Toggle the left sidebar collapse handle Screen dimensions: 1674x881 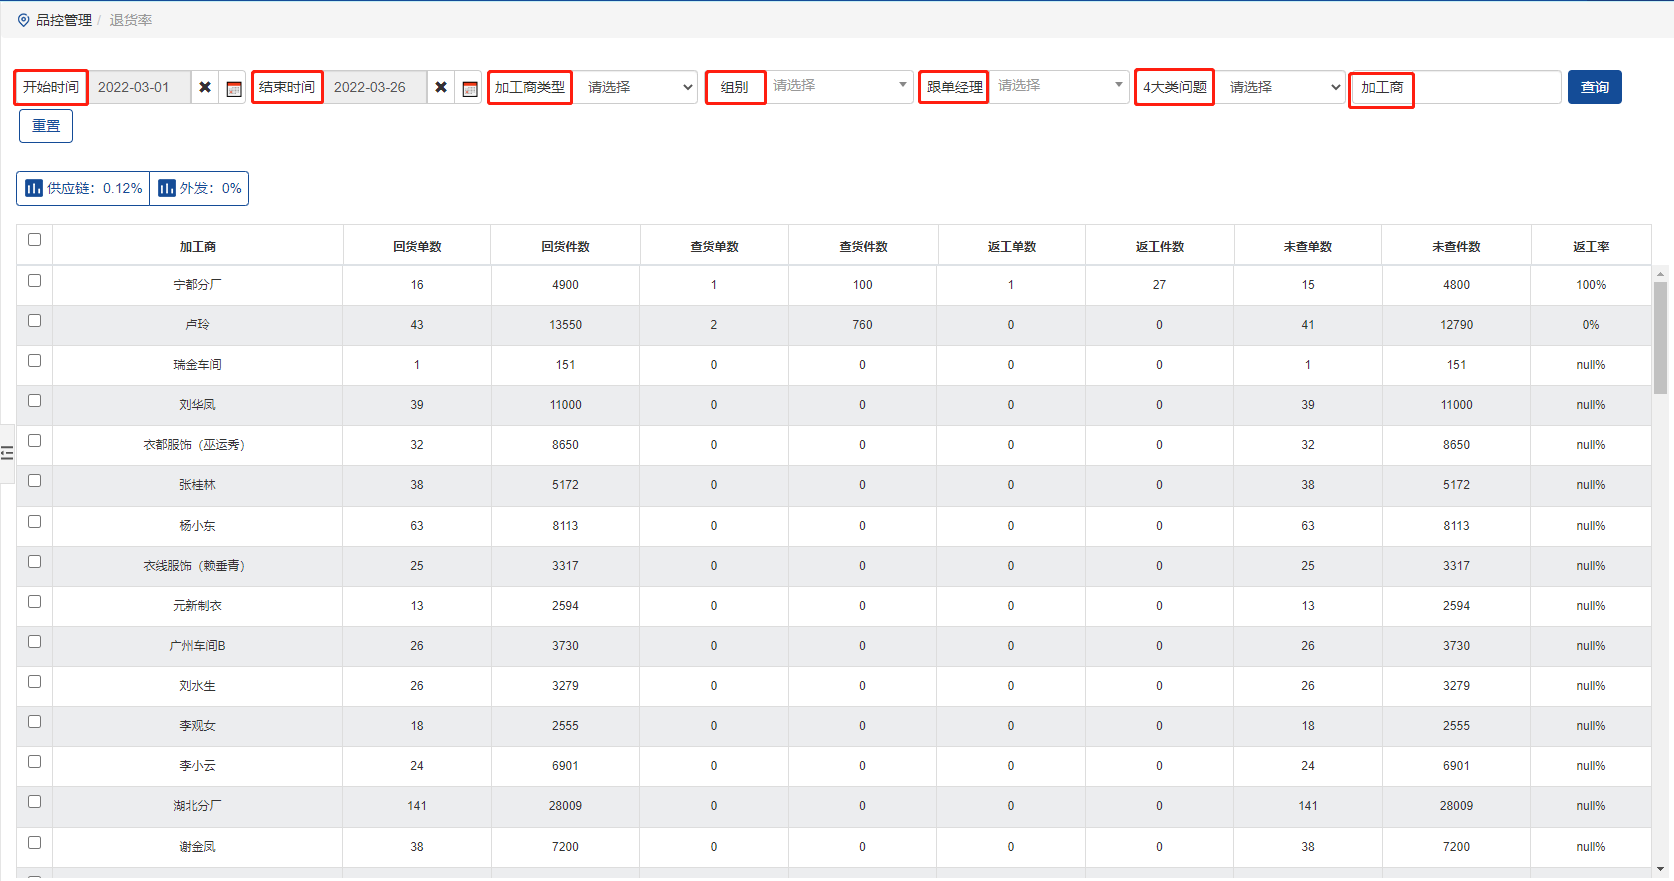pos(7,453)
